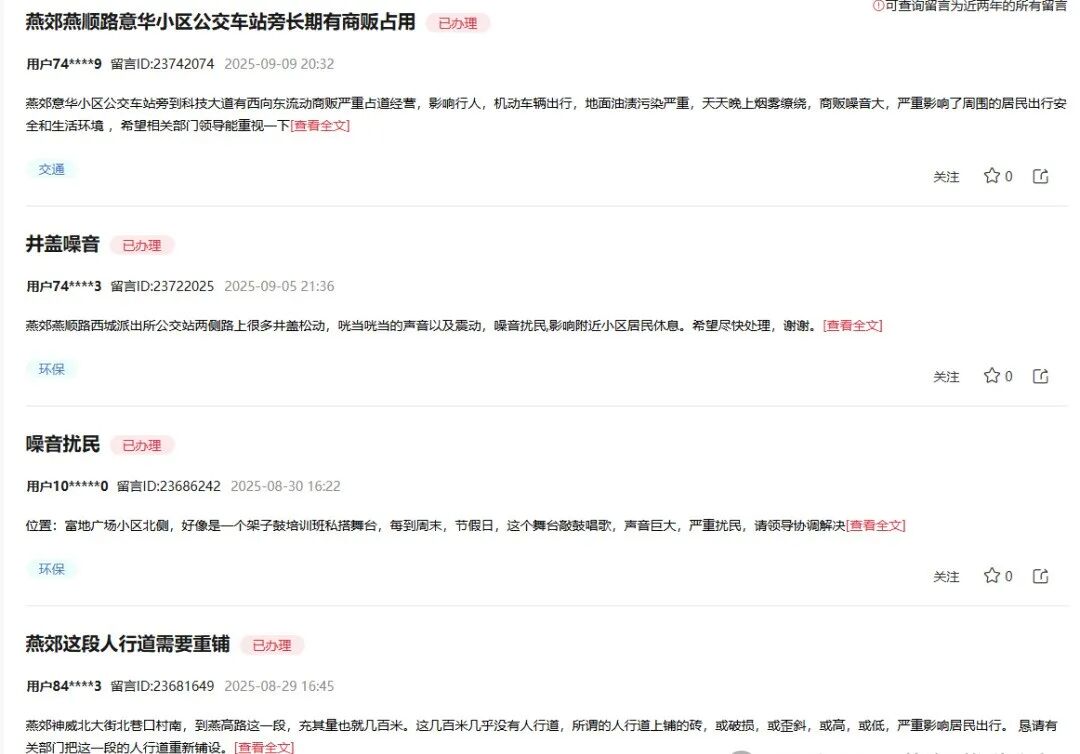Image resolution: width=1080 pixels, height=754 pixels.
Task: Star the 井盖噪音 message
Action: pos(991,376)
